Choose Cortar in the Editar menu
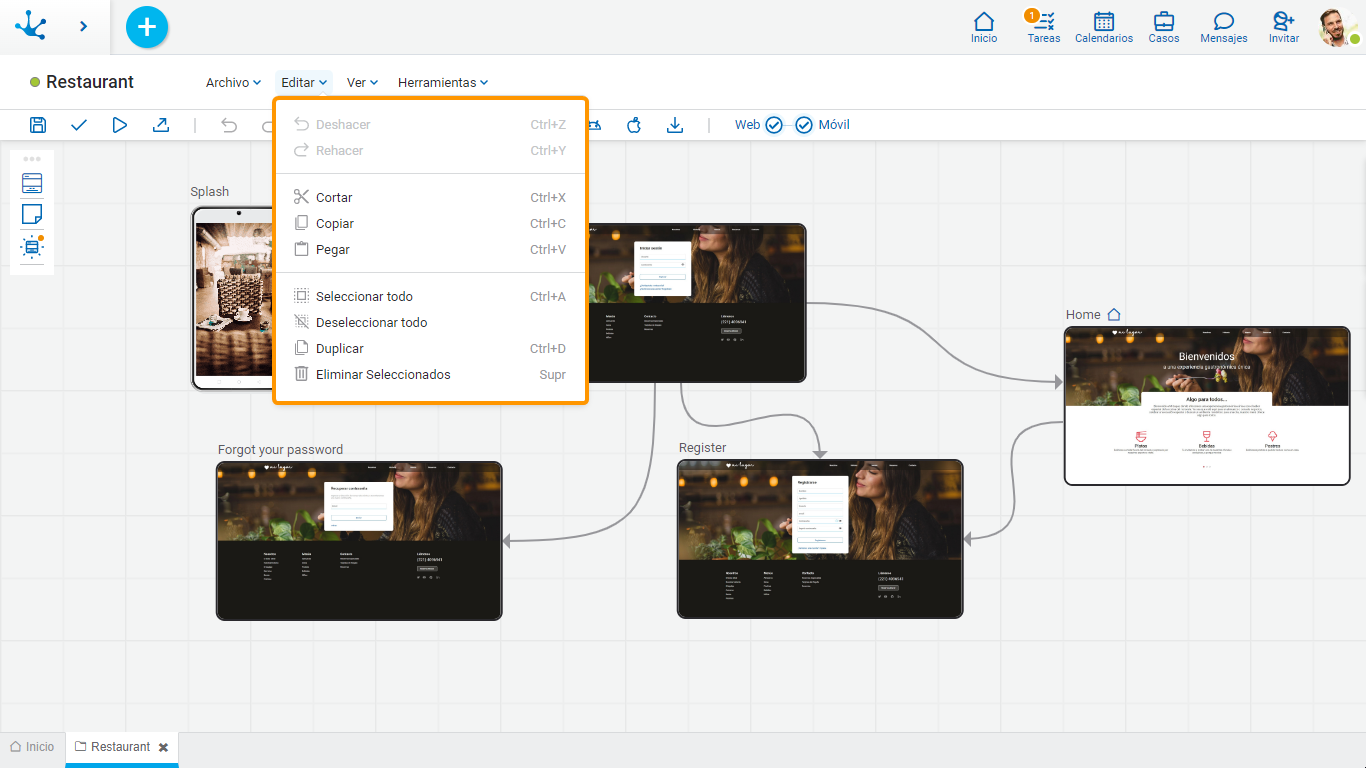This screenshot has width=1366, height=768. 430,198
